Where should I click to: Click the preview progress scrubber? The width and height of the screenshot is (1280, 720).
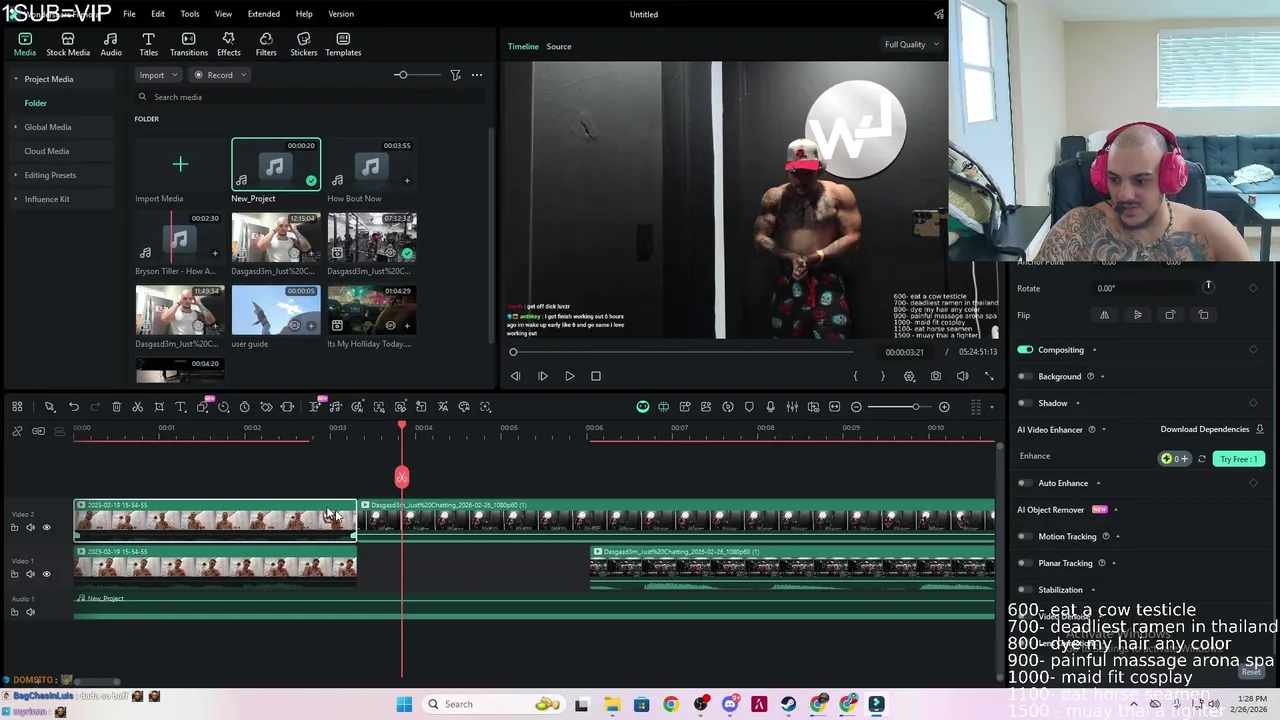[x=682, y=352]
